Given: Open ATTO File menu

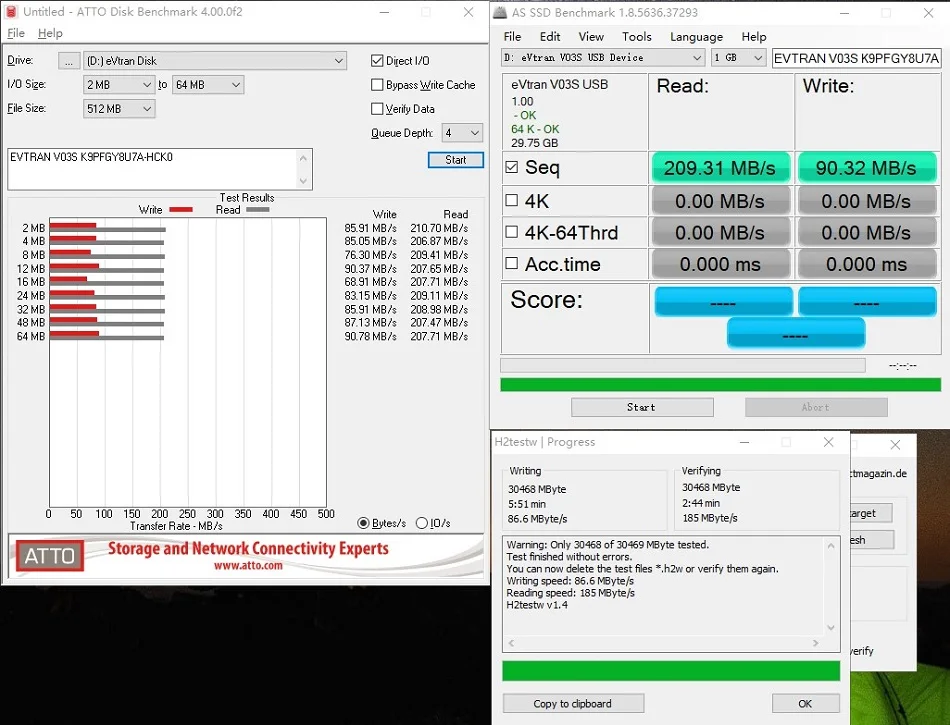Looking at the screenshot, I should pos(16,33).
